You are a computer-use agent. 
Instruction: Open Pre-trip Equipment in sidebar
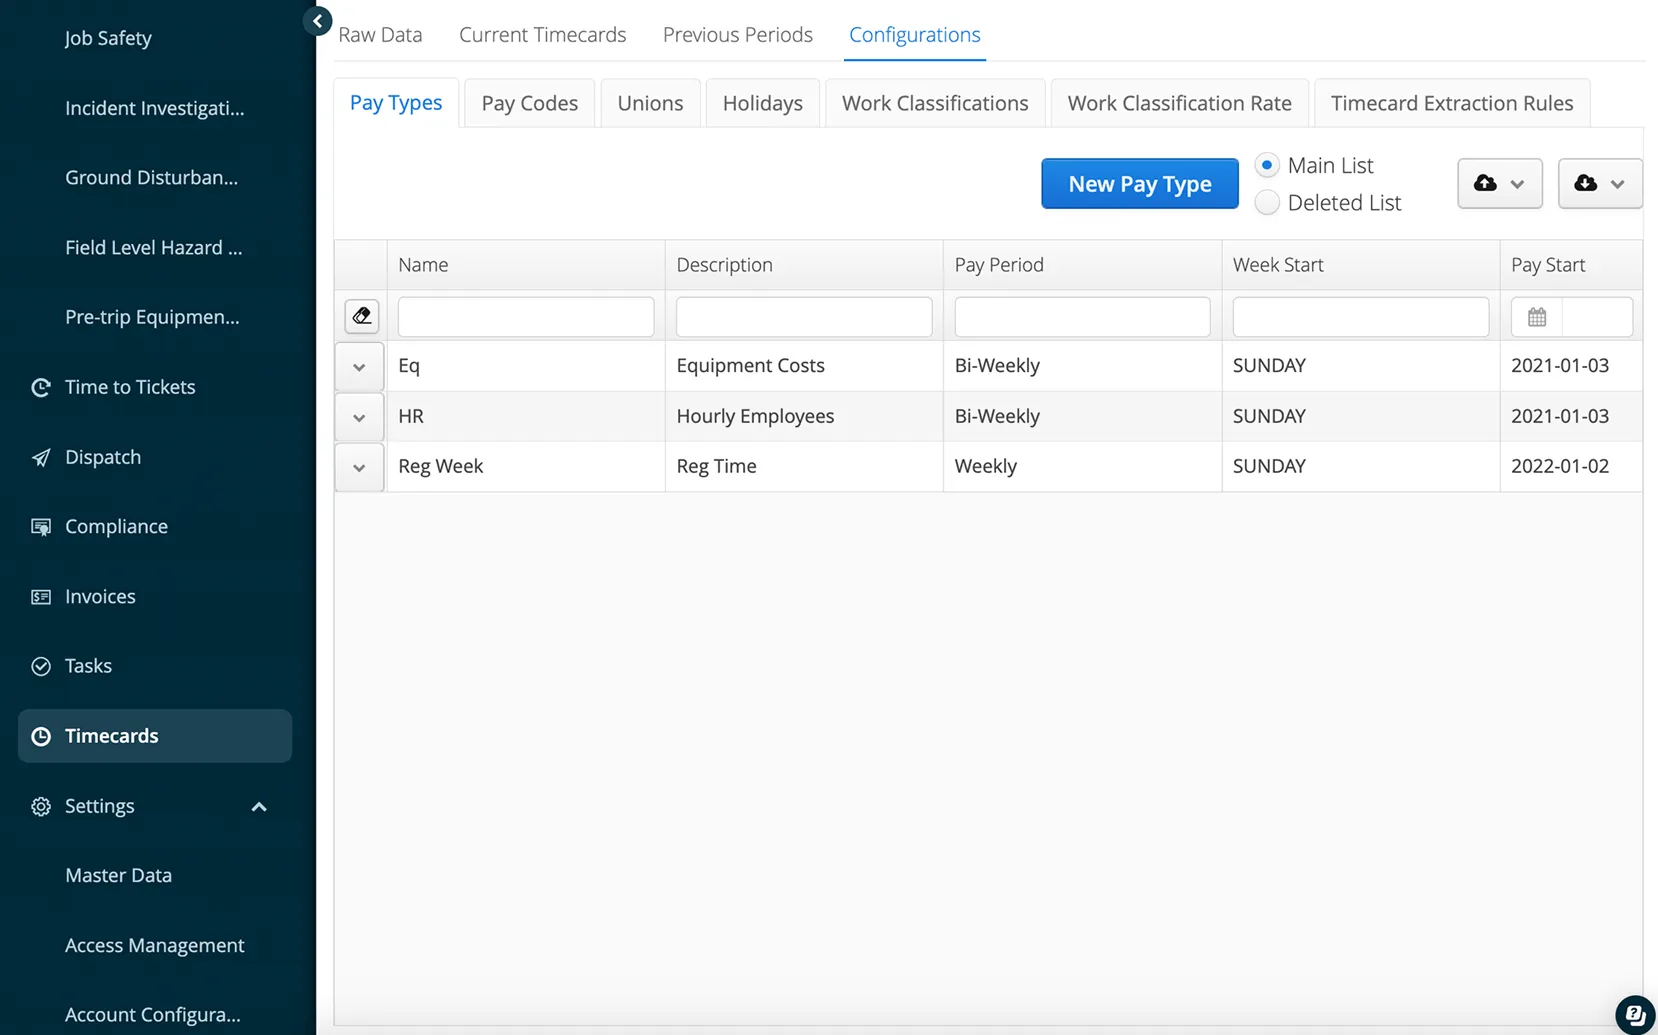pos(152,317)
